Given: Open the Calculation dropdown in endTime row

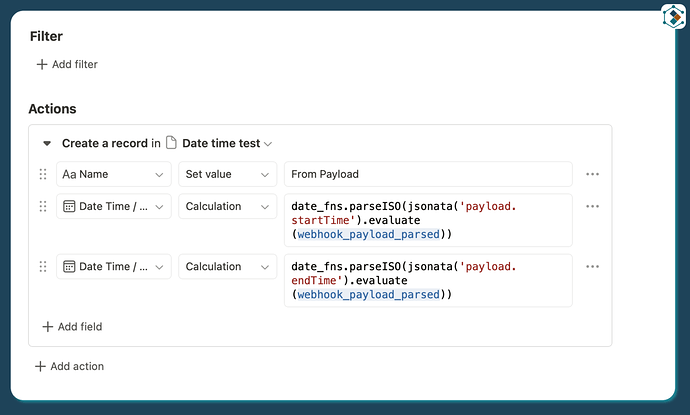Looking at the screenshot, I should [x=228, y=267].
